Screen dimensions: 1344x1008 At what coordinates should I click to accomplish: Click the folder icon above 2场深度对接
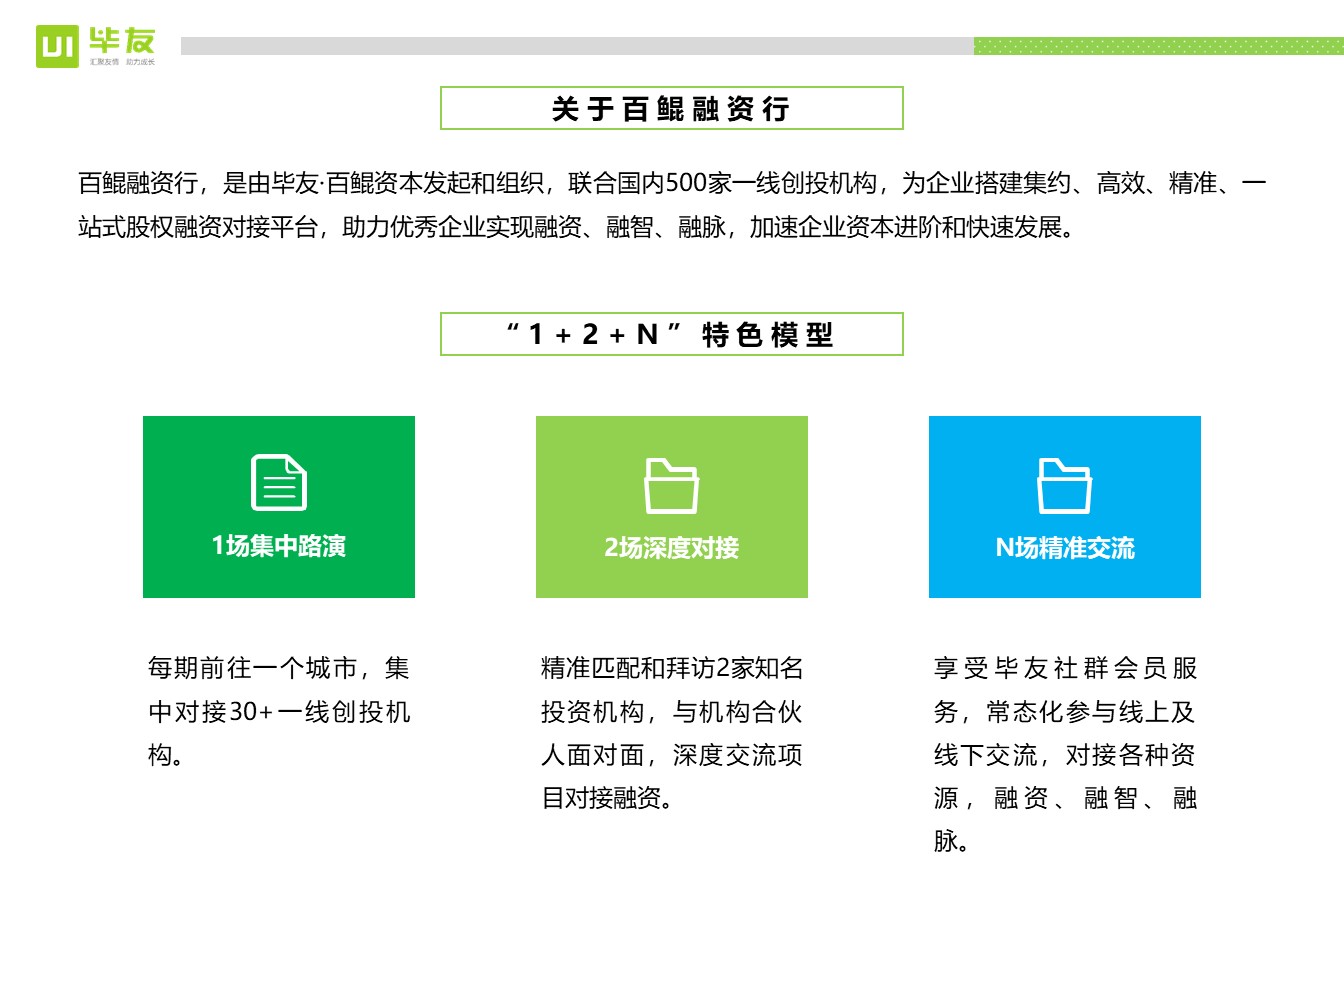pyautogui.click(x=672, y=486)
